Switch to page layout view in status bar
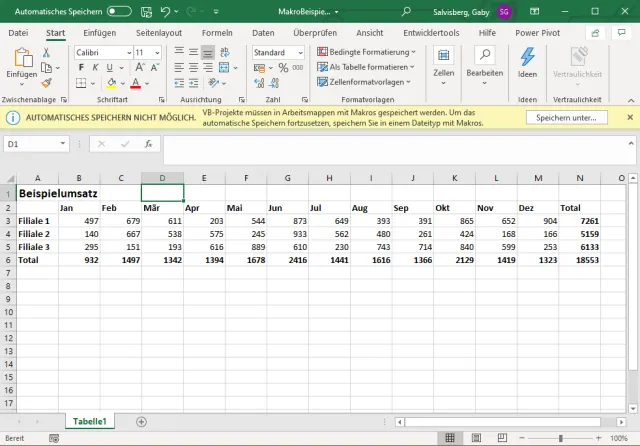The width and height of the screenshot is (640, 446). (x=478, y=438)
